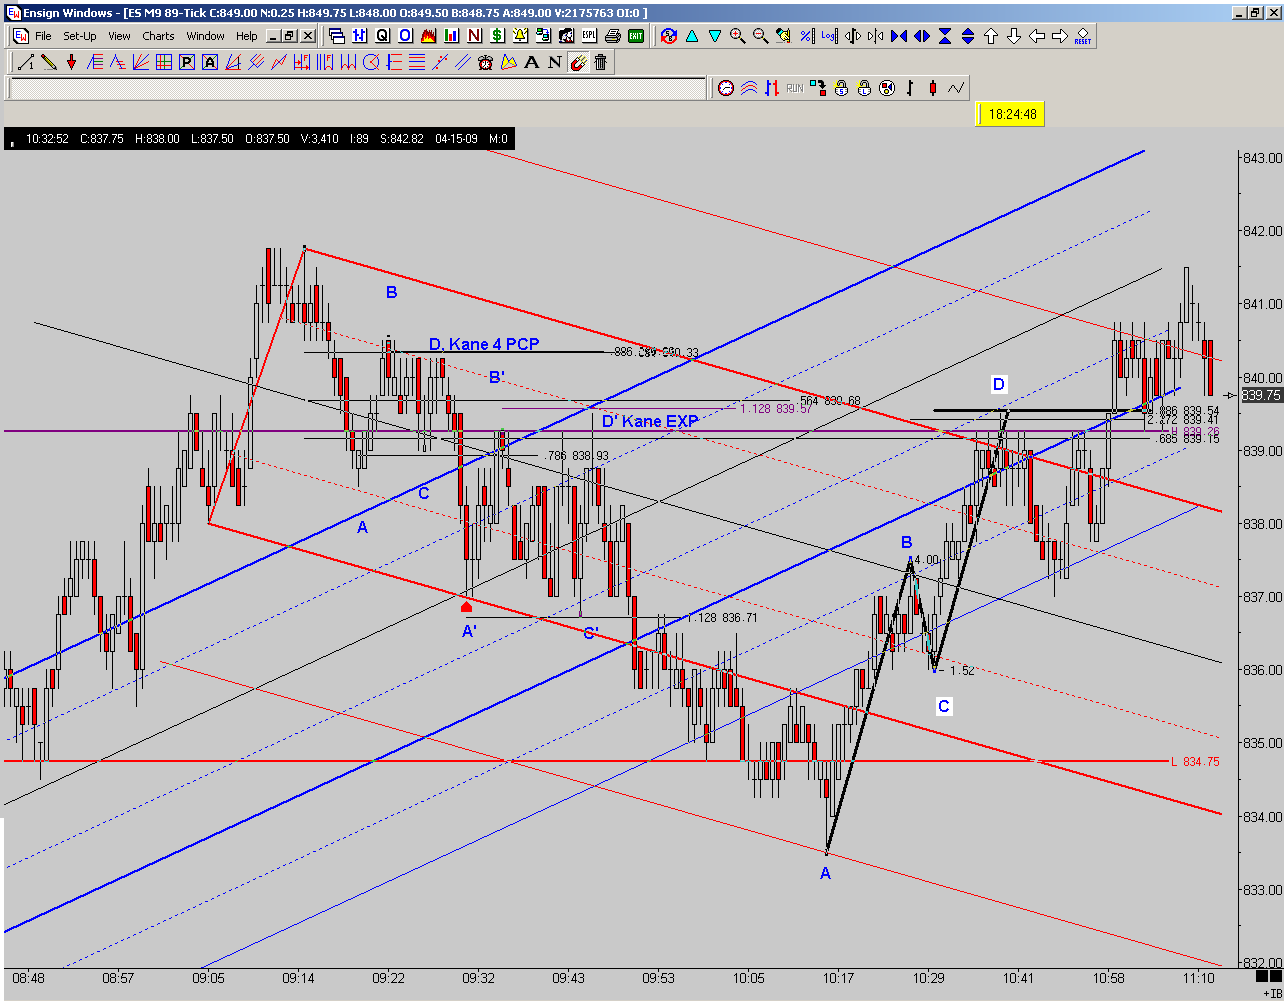Select the trend line drawing tool

[26, 62]
